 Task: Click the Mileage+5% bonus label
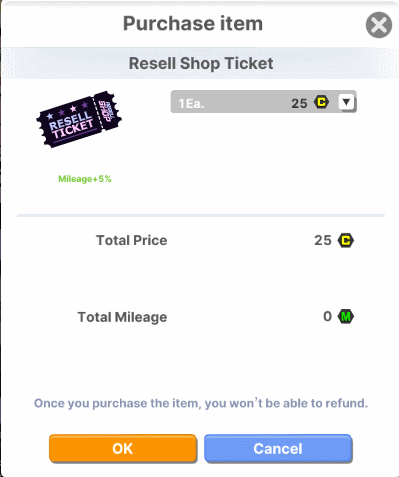point(85,179)
